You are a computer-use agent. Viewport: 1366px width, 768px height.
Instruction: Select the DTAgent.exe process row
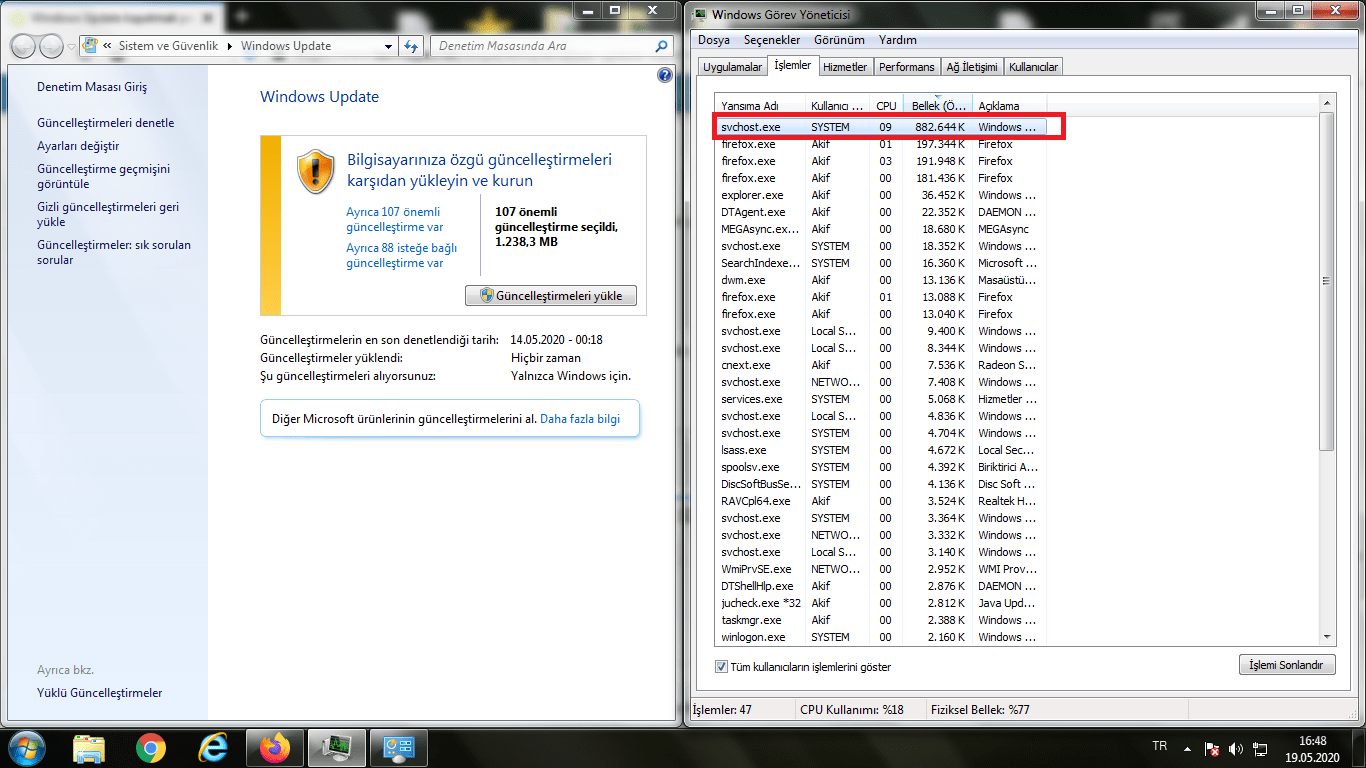(881, 212)
